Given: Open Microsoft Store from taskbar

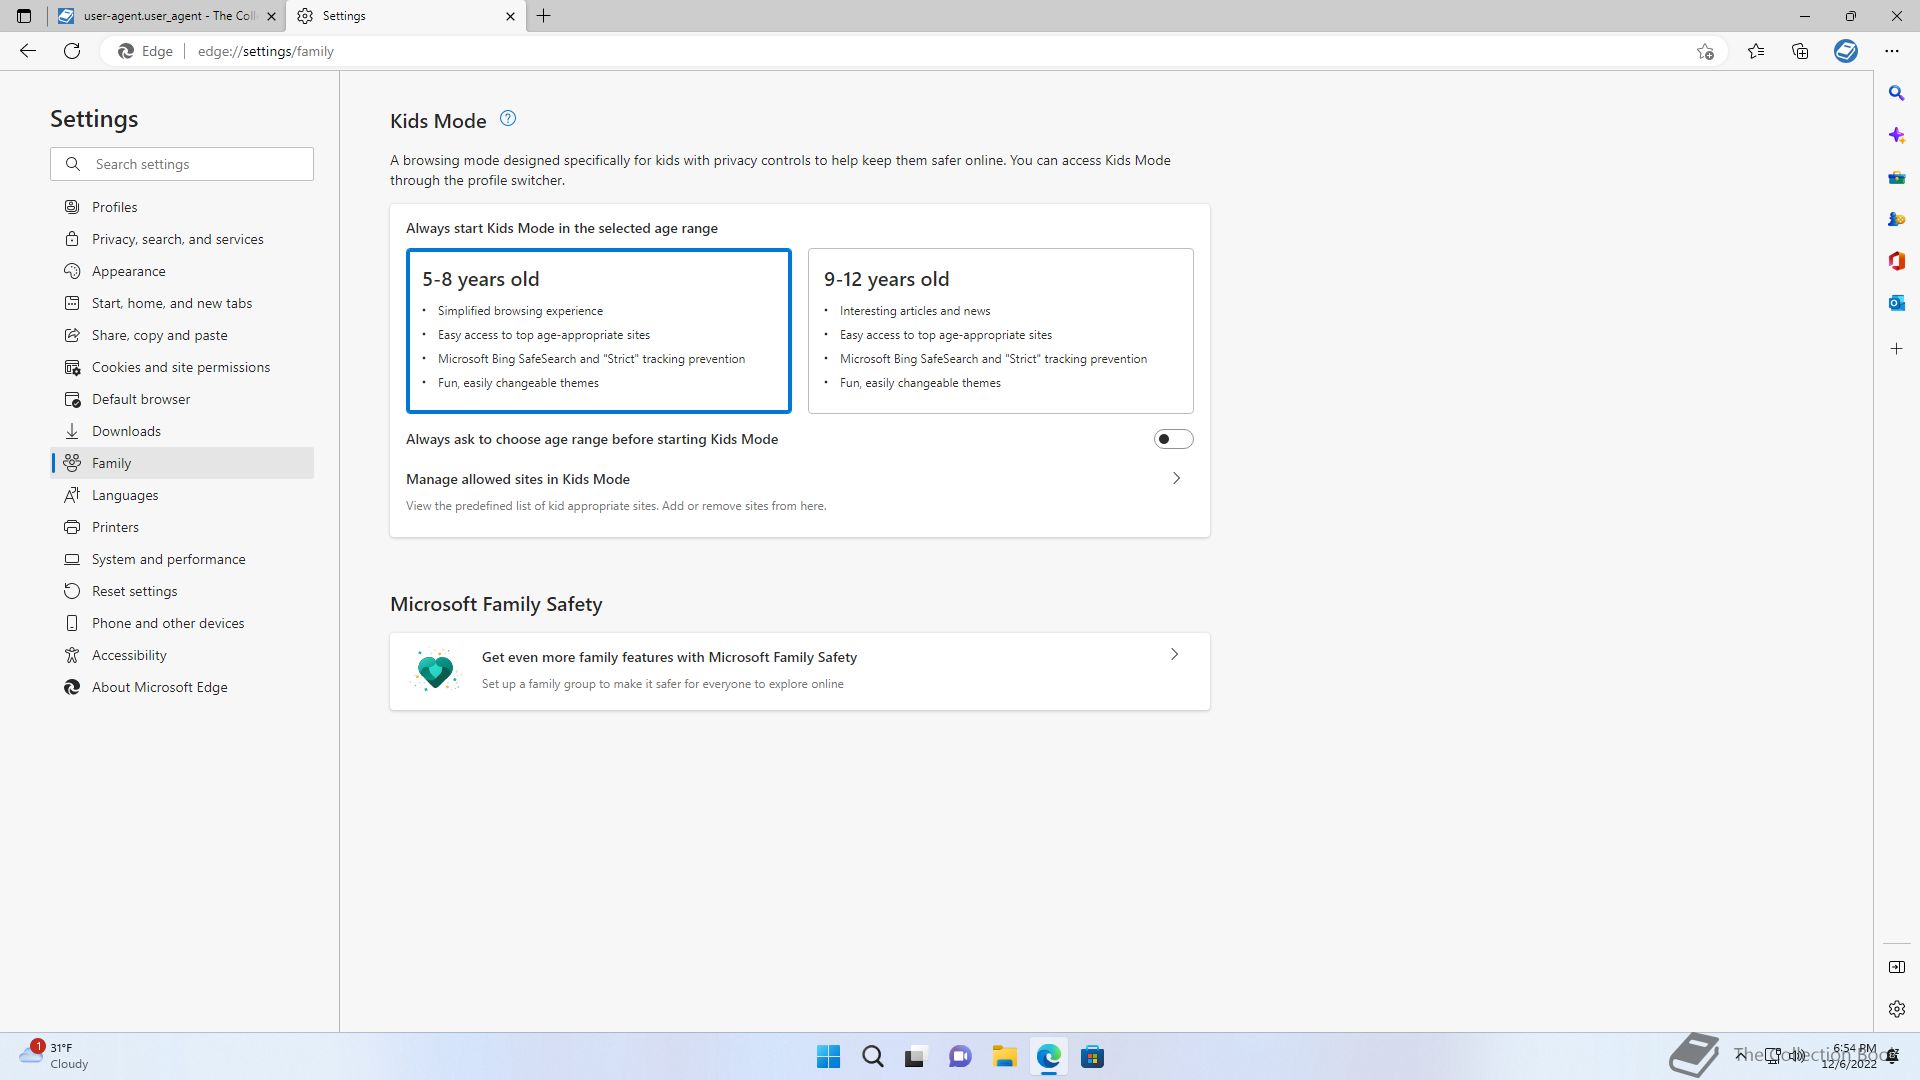Looking at the screenshot, I should pos(1092,1056).
